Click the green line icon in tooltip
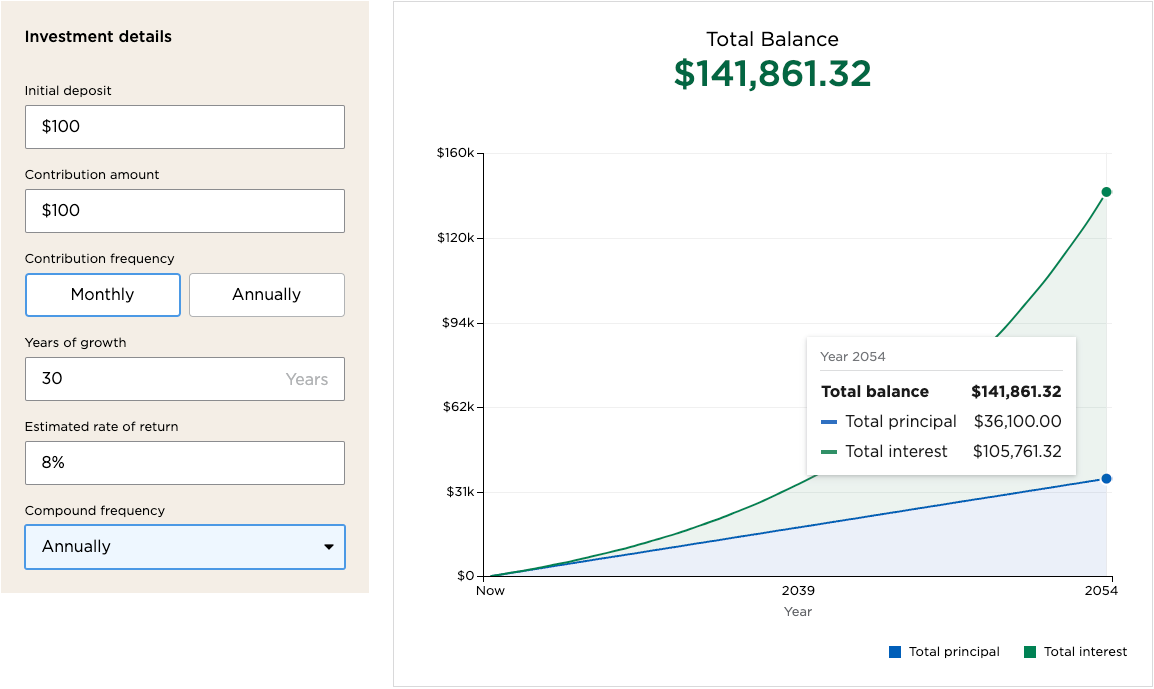1154x689 pixels. pos(829,452)
